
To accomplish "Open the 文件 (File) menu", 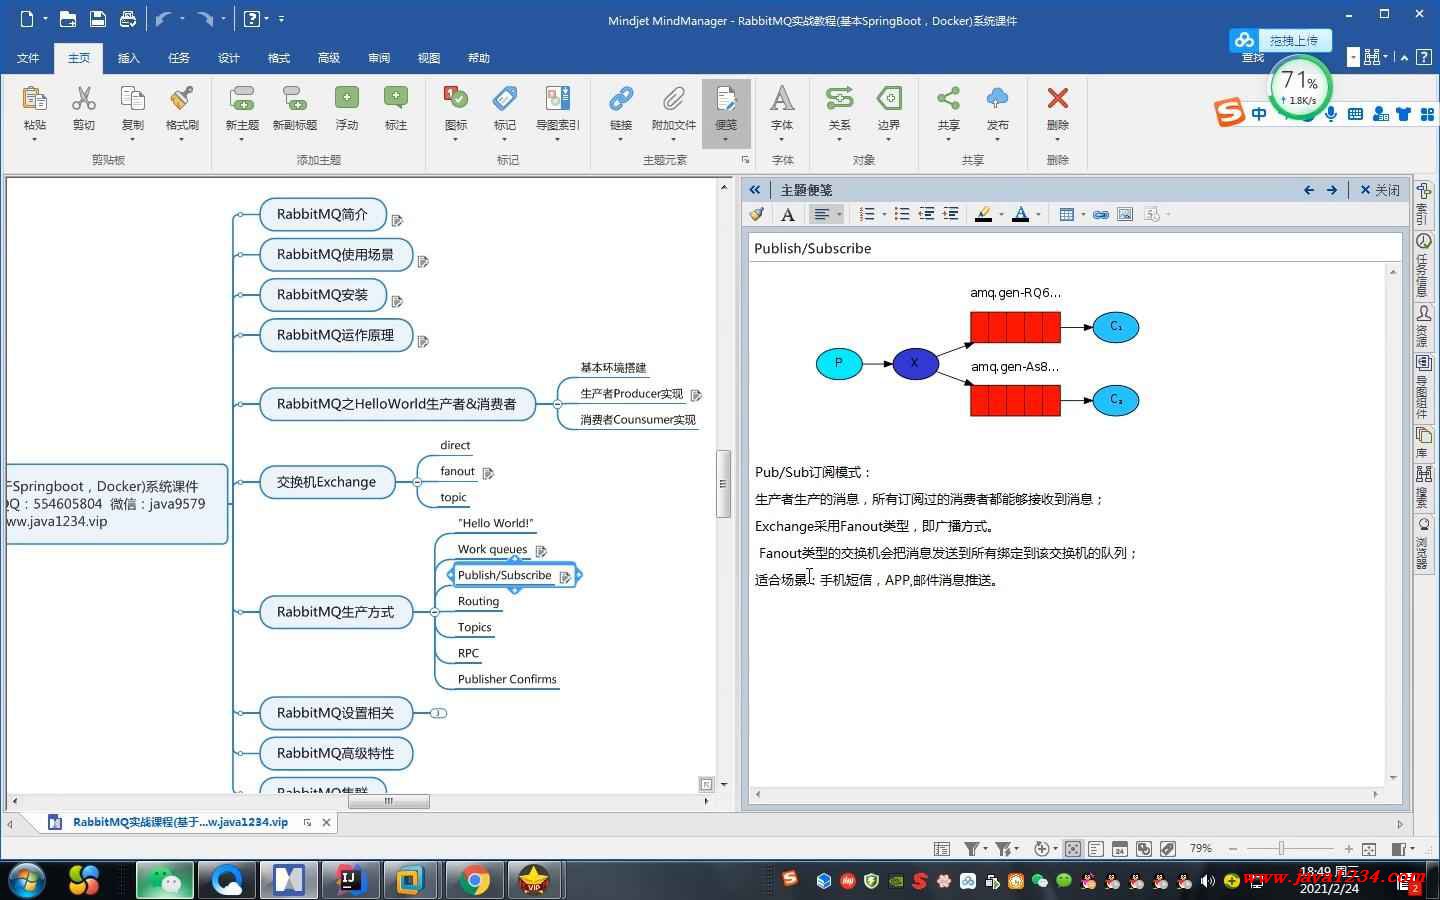I will tap(28, 58).
